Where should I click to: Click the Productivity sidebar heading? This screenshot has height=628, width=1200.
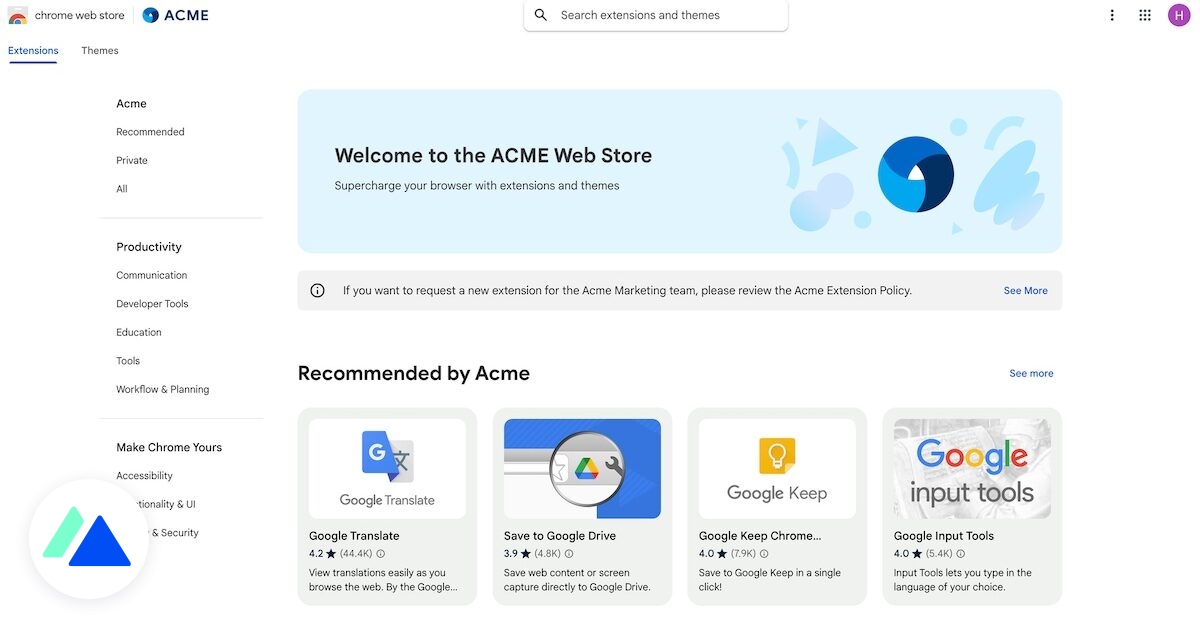click(x=149, y=247)
